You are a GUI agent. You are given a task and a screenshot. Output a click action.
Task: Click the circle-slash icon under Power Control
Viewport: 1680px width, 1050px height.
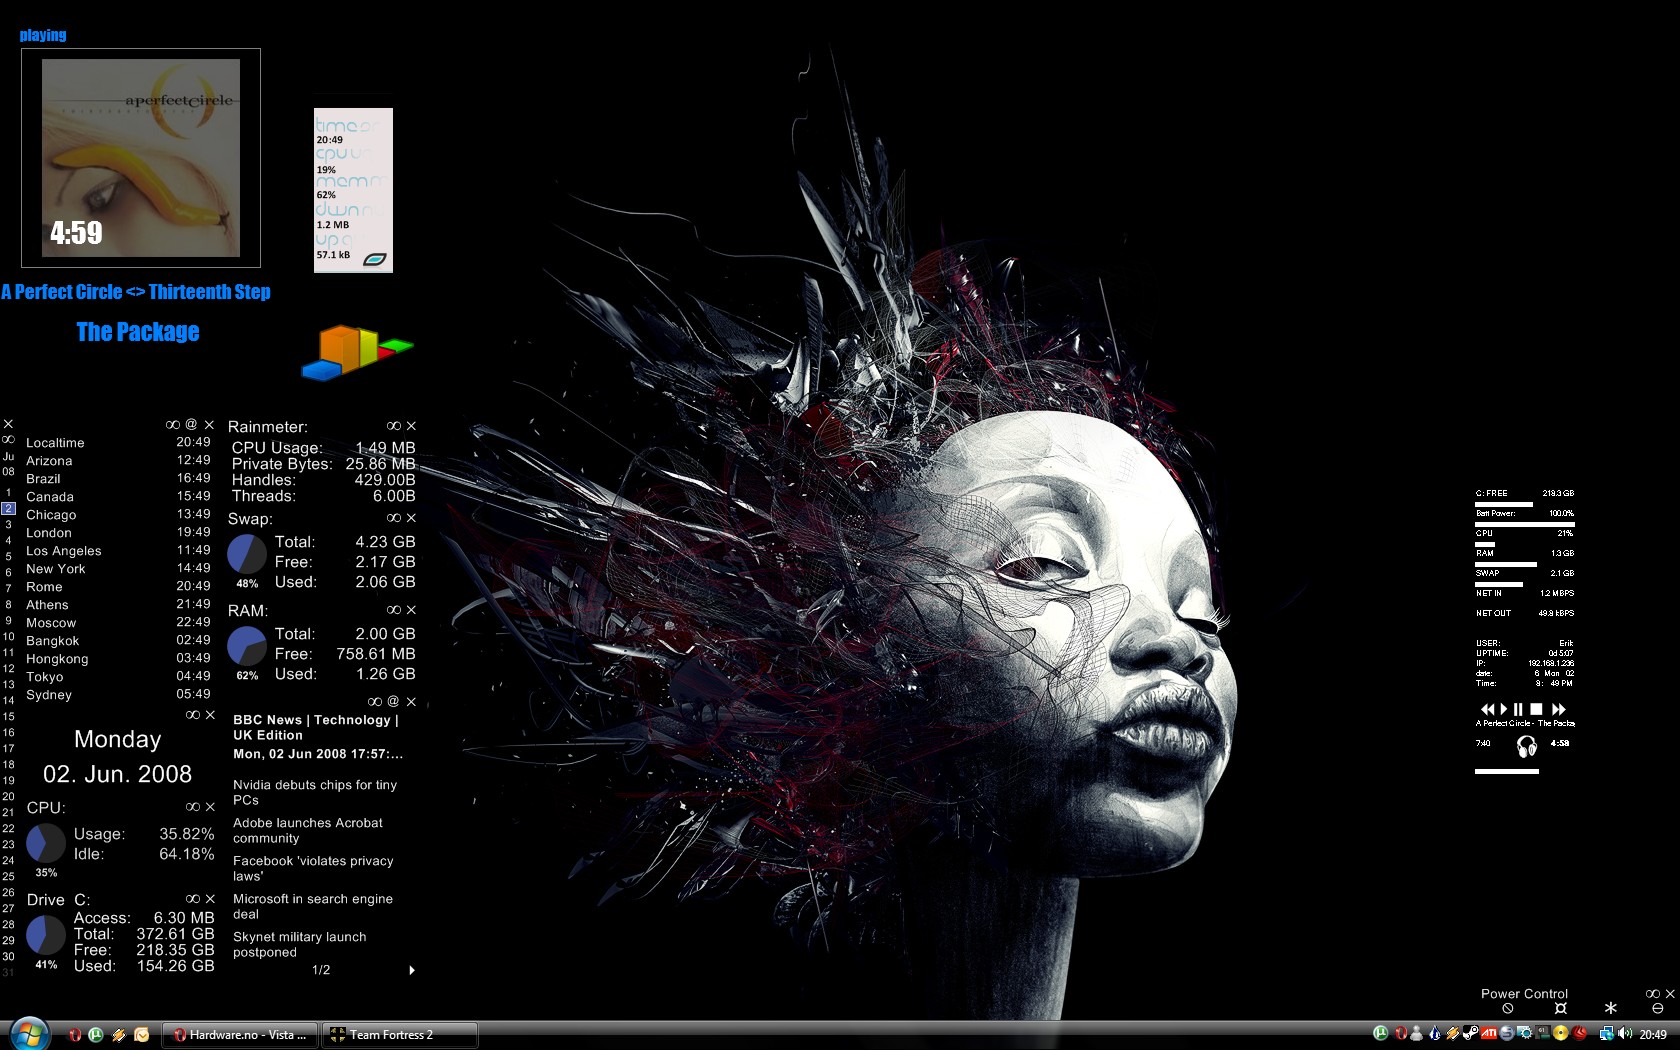click(x=1508, y=1008)
